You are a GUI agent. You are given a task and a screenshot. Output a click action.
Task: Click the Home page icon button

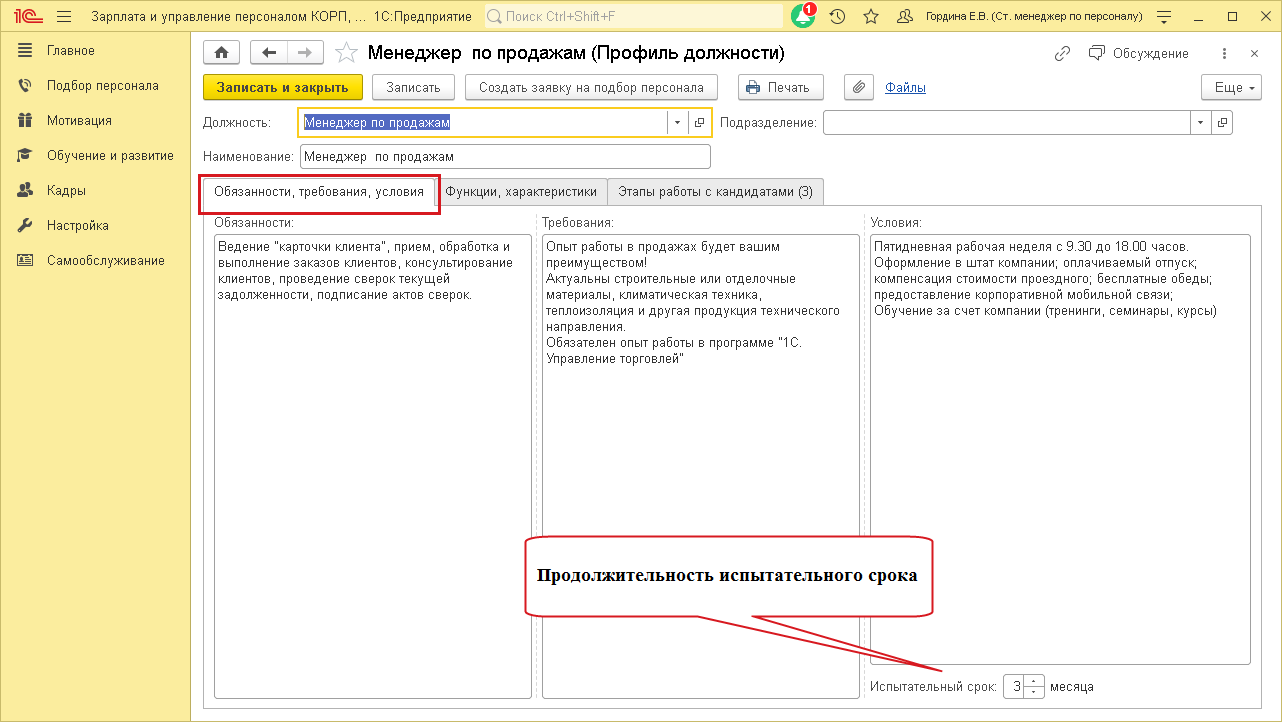pos(221,53)
